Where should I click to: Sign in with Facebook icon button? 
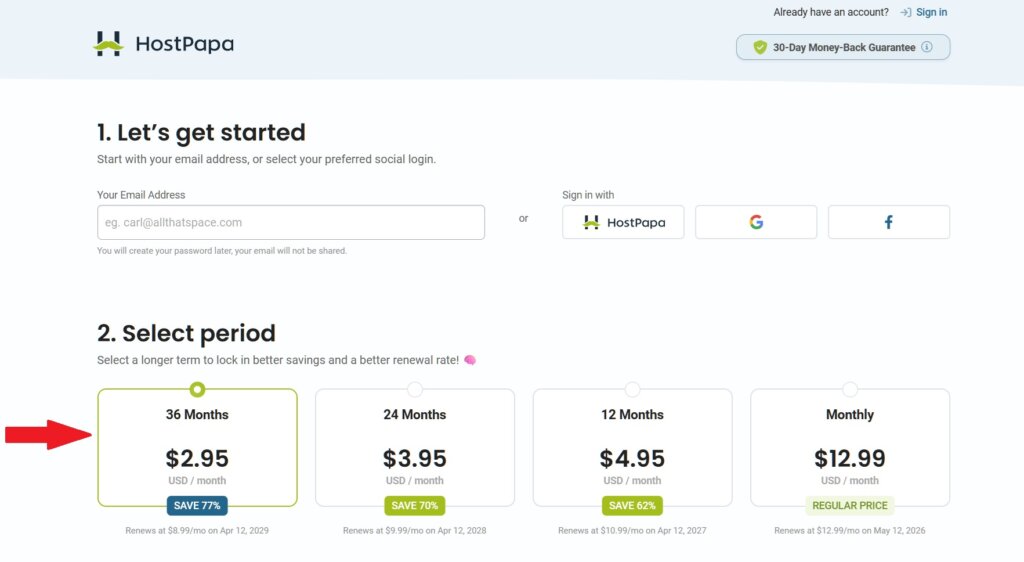[888, 222]
